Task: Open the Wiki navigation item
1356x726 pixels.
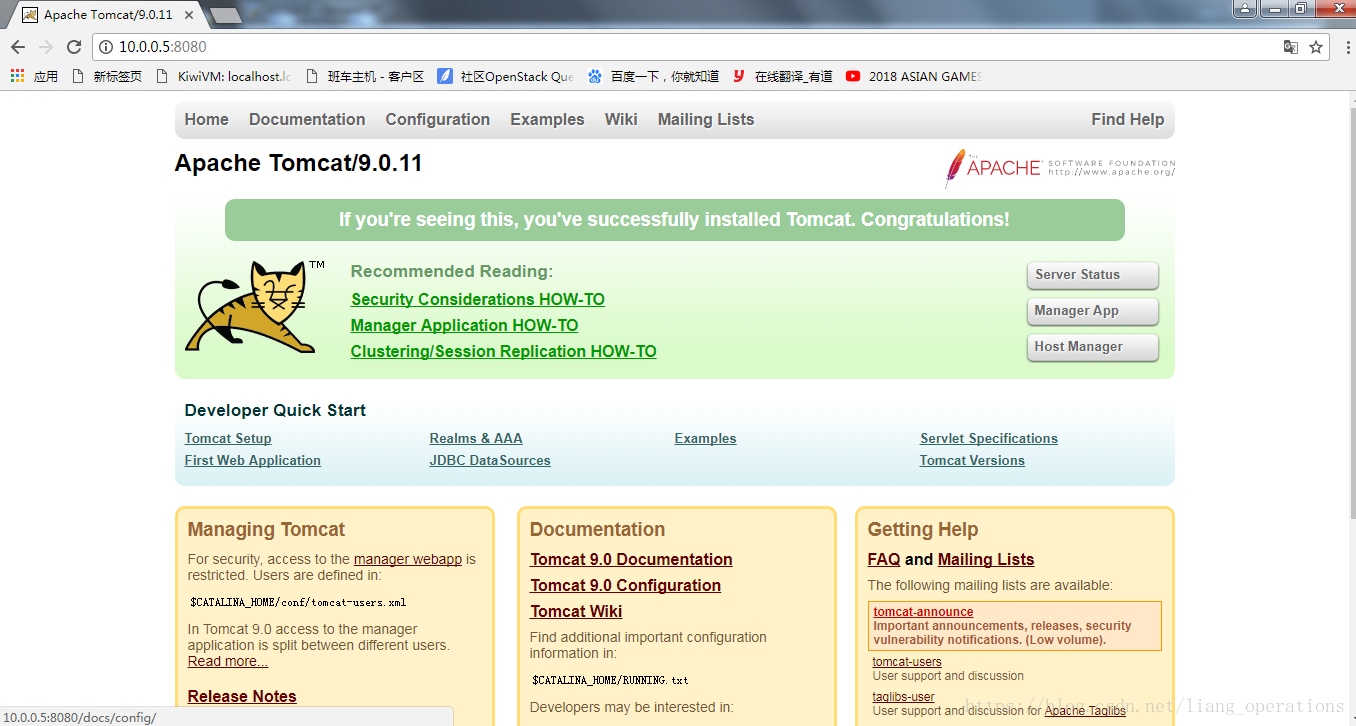Action: tap(621, 120)
